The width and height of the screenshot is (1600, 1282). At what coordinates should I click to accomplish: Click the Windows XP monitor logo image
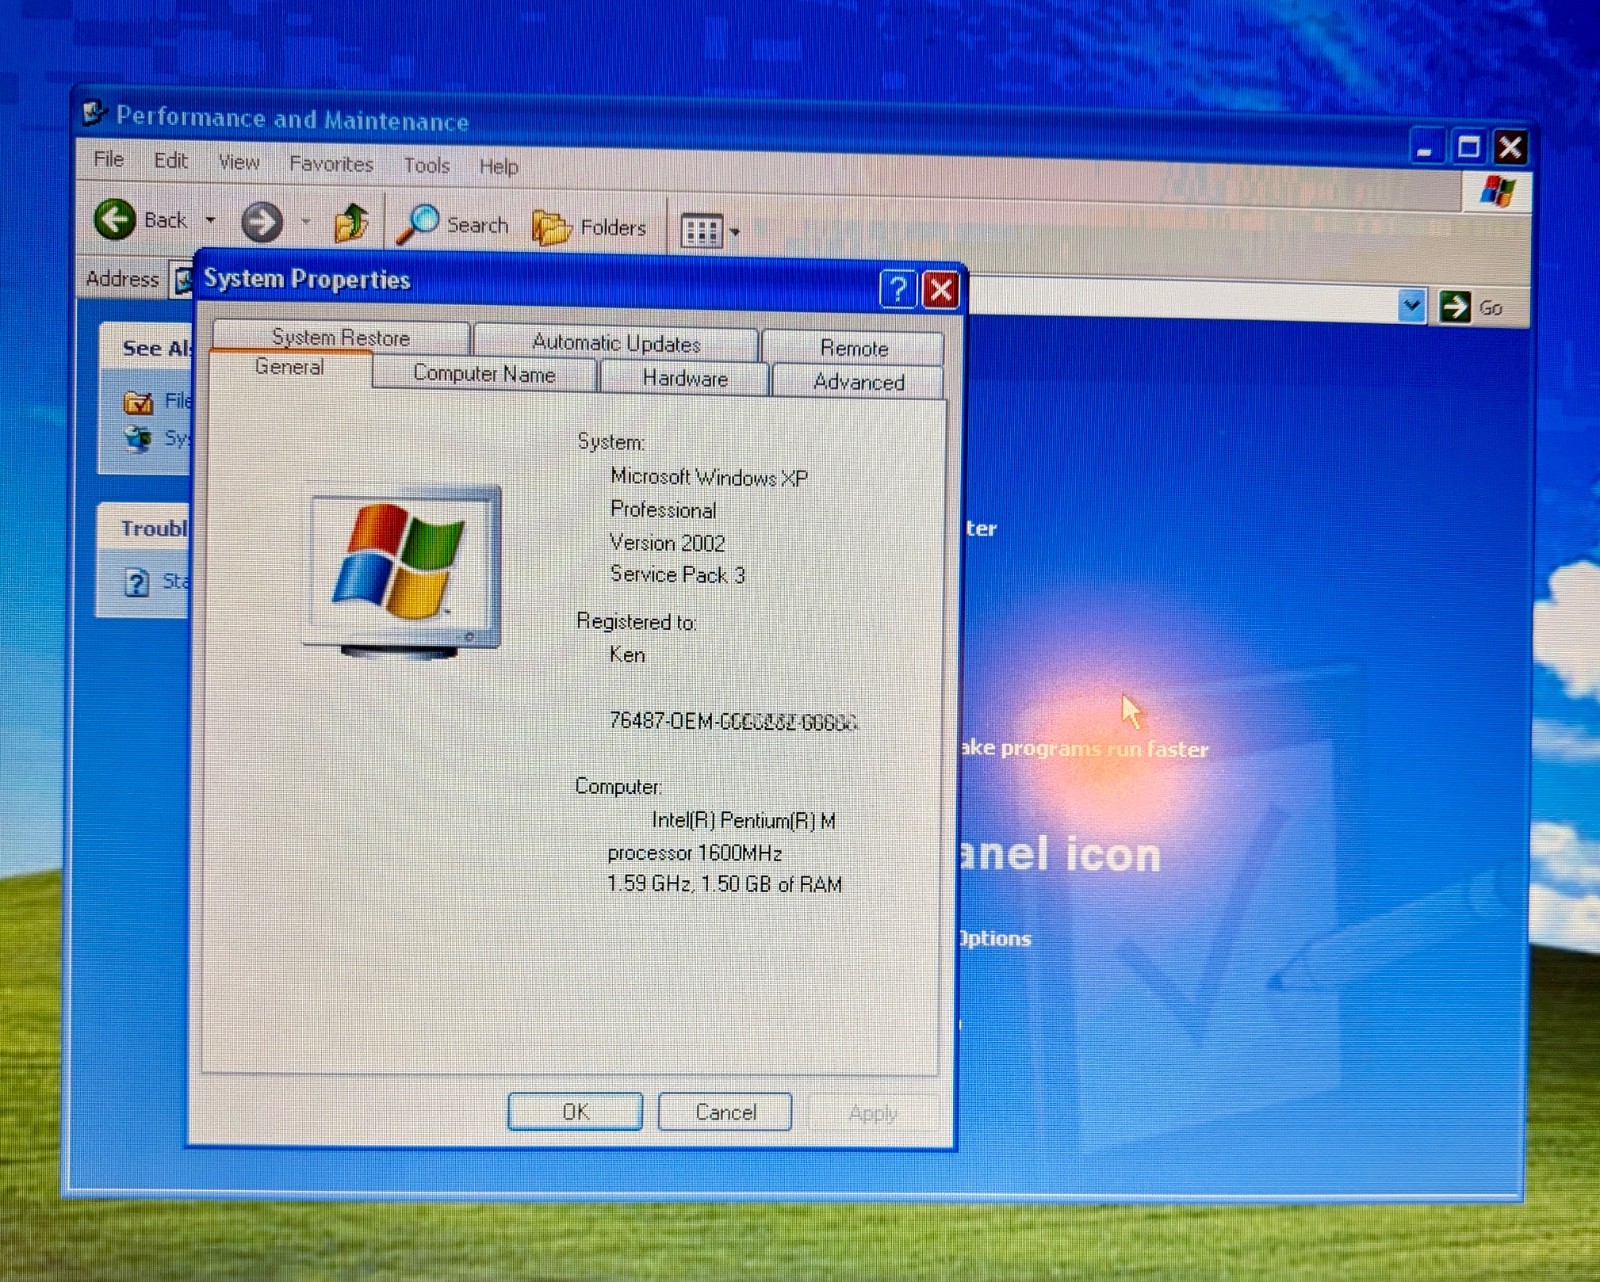(402, 572)
